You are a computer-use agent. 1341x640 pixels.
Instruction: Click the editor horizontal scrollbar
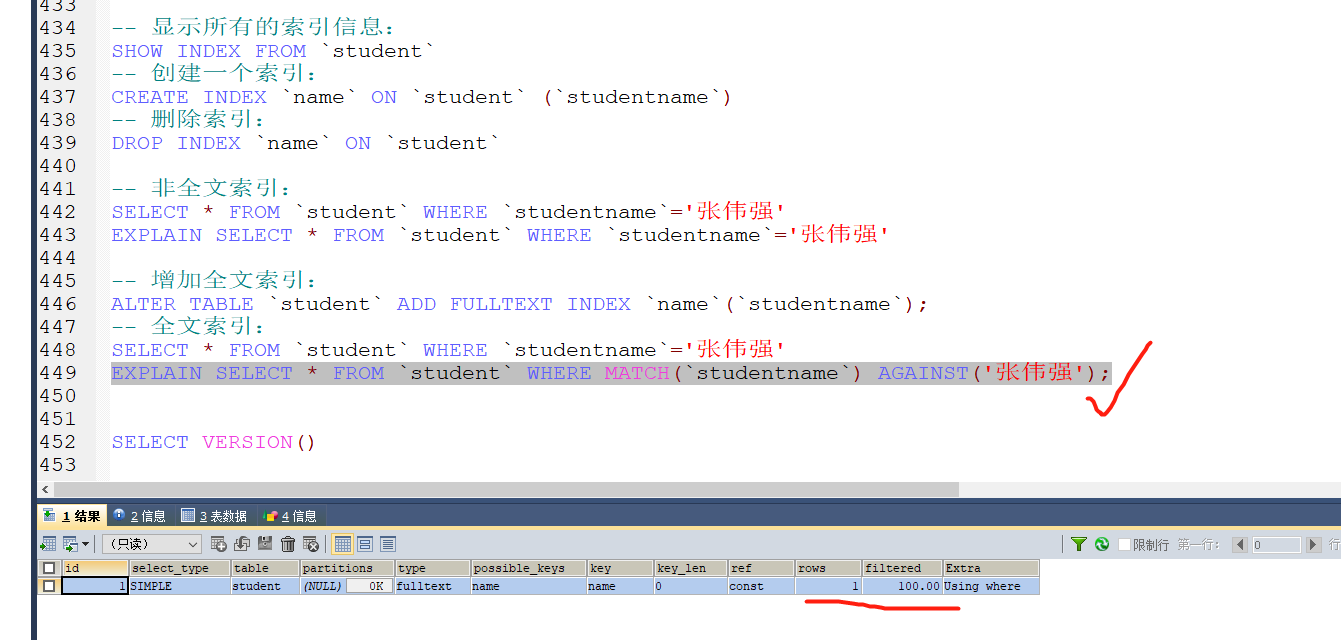[x=507, y=490]
